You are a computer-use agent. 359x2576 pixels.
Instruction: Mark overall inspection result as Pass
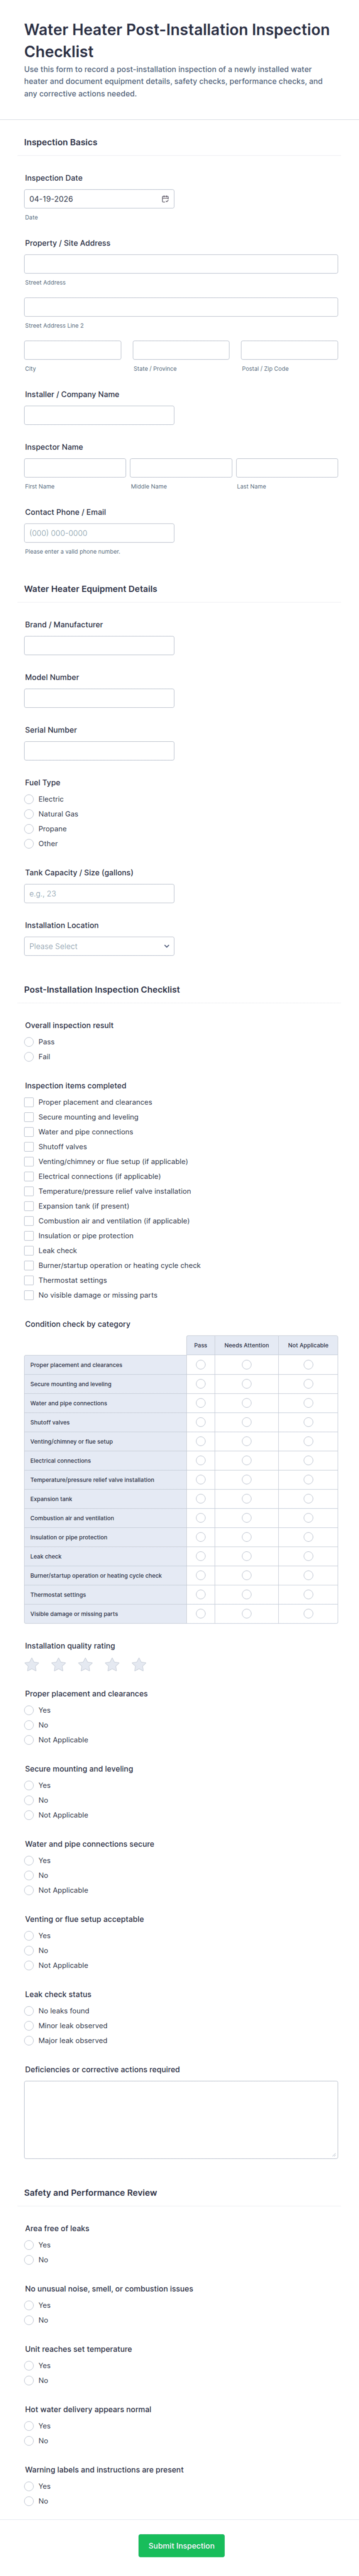point(29,1042)
